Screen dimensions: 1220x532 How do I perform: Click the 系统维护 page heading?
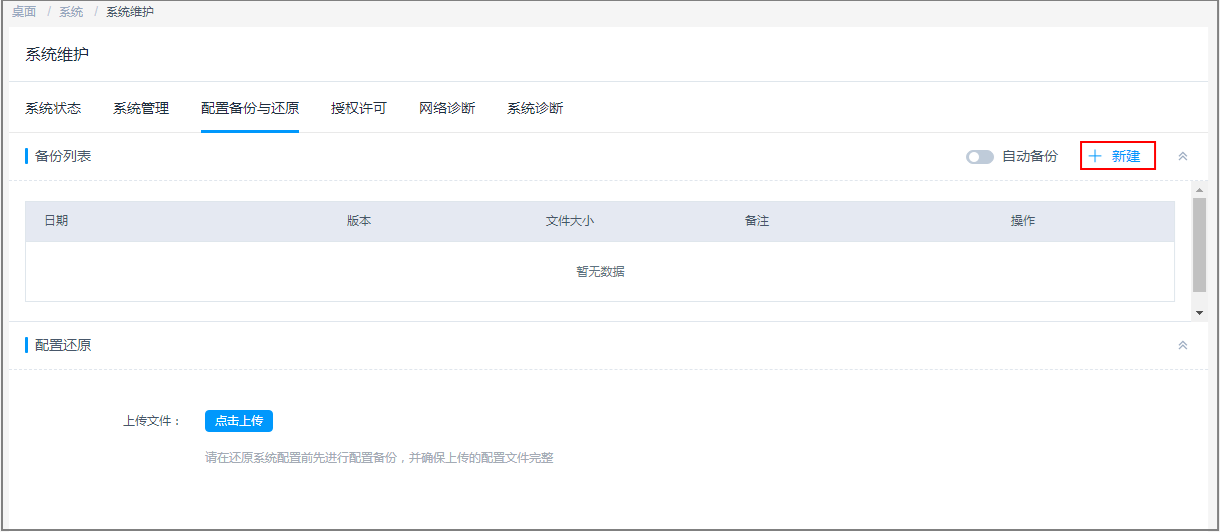[x=57, y=54]
